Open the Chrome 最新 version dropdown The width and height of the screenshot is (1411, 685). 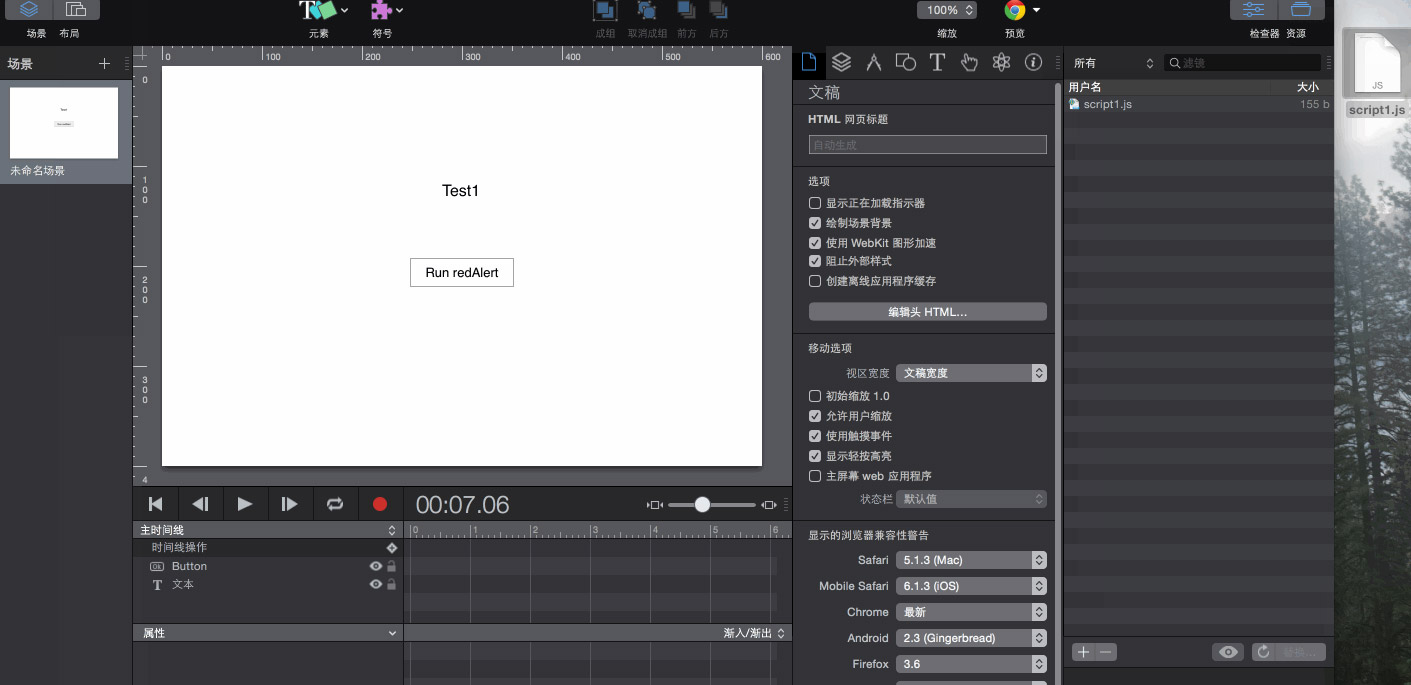tap(971, 612)
